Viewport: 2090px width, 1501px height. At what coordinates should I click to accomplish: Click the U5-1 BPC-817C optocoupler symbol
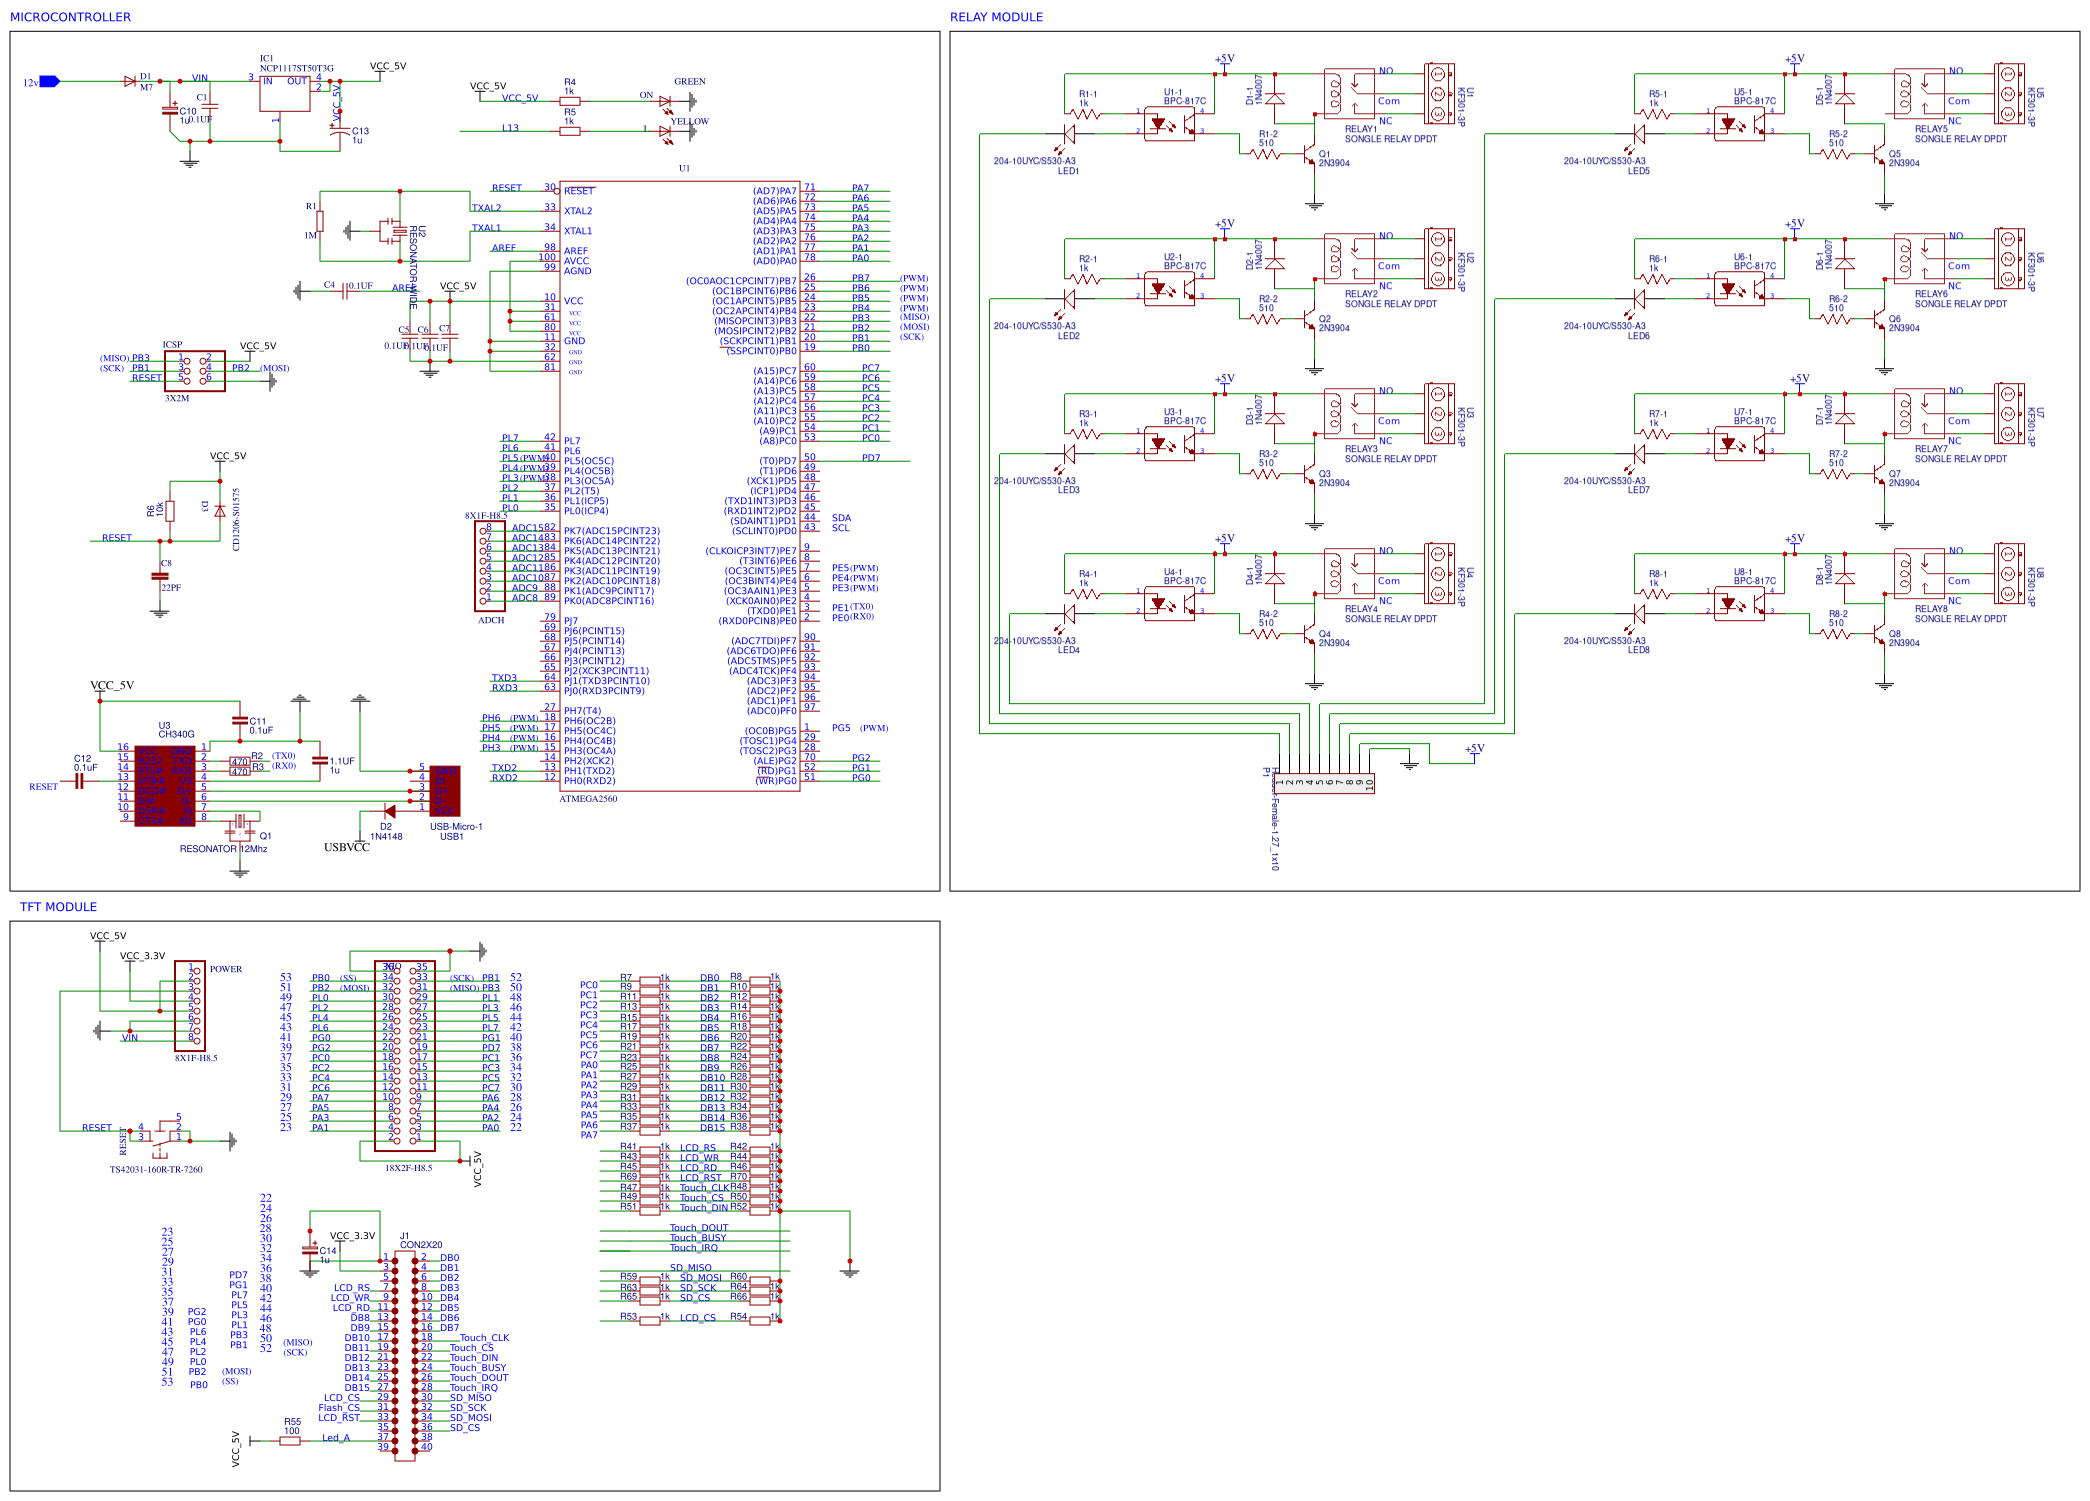(1739, 123)
